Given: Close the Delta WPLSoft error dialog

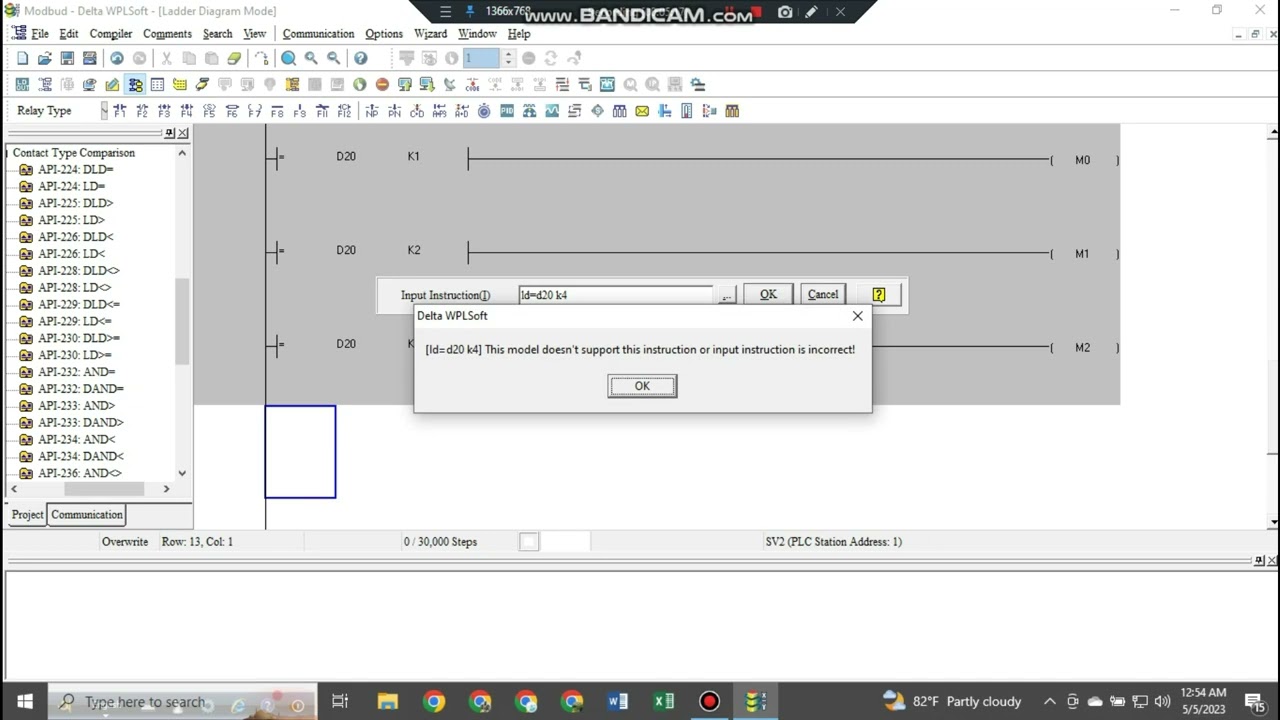Looking at the screenshot, I should tap(857, 316).
